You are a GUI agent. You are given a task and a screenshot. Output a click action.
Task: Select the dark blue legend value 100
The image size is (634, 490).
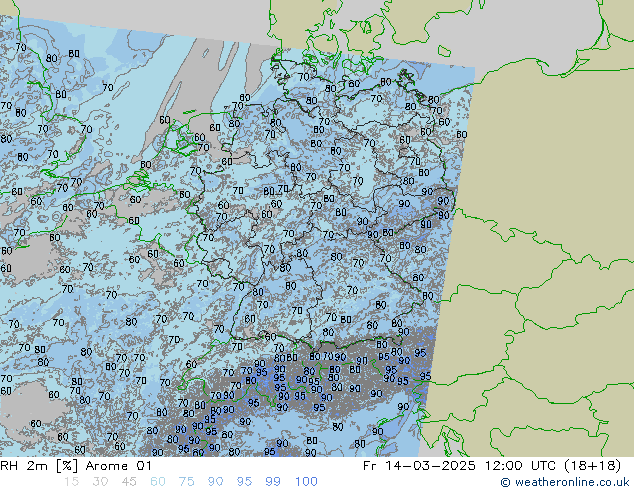pos(306,482)
